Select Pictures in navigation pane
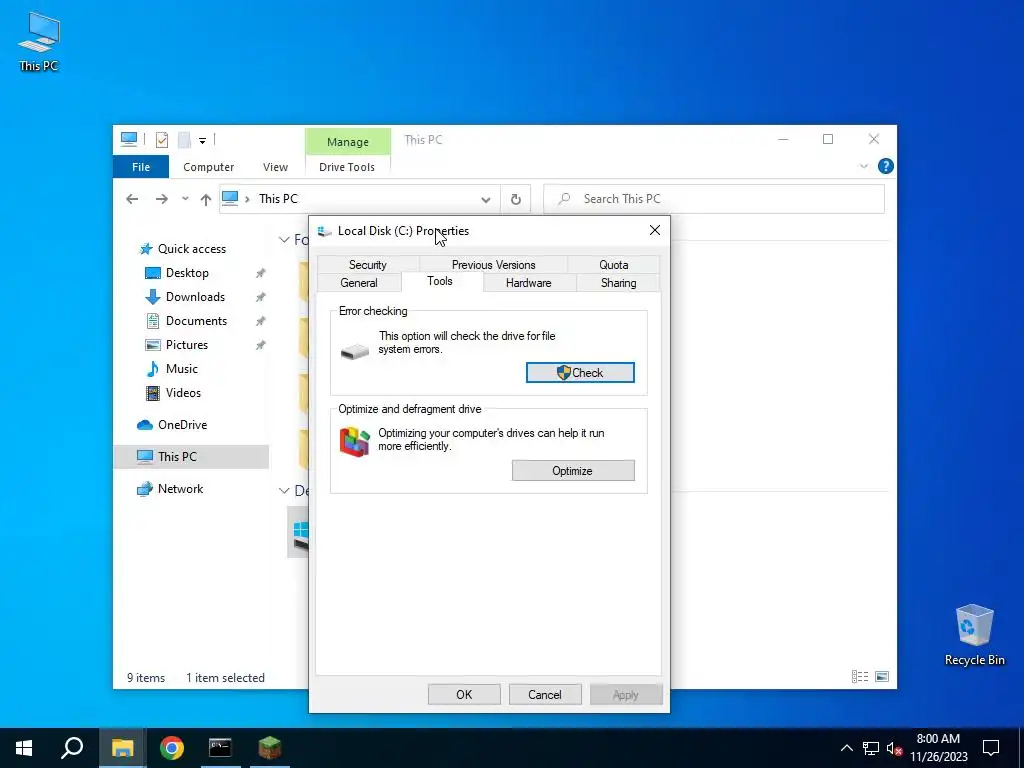The image size is (1024, 768). pyautogui.click(x=176, y=345)
